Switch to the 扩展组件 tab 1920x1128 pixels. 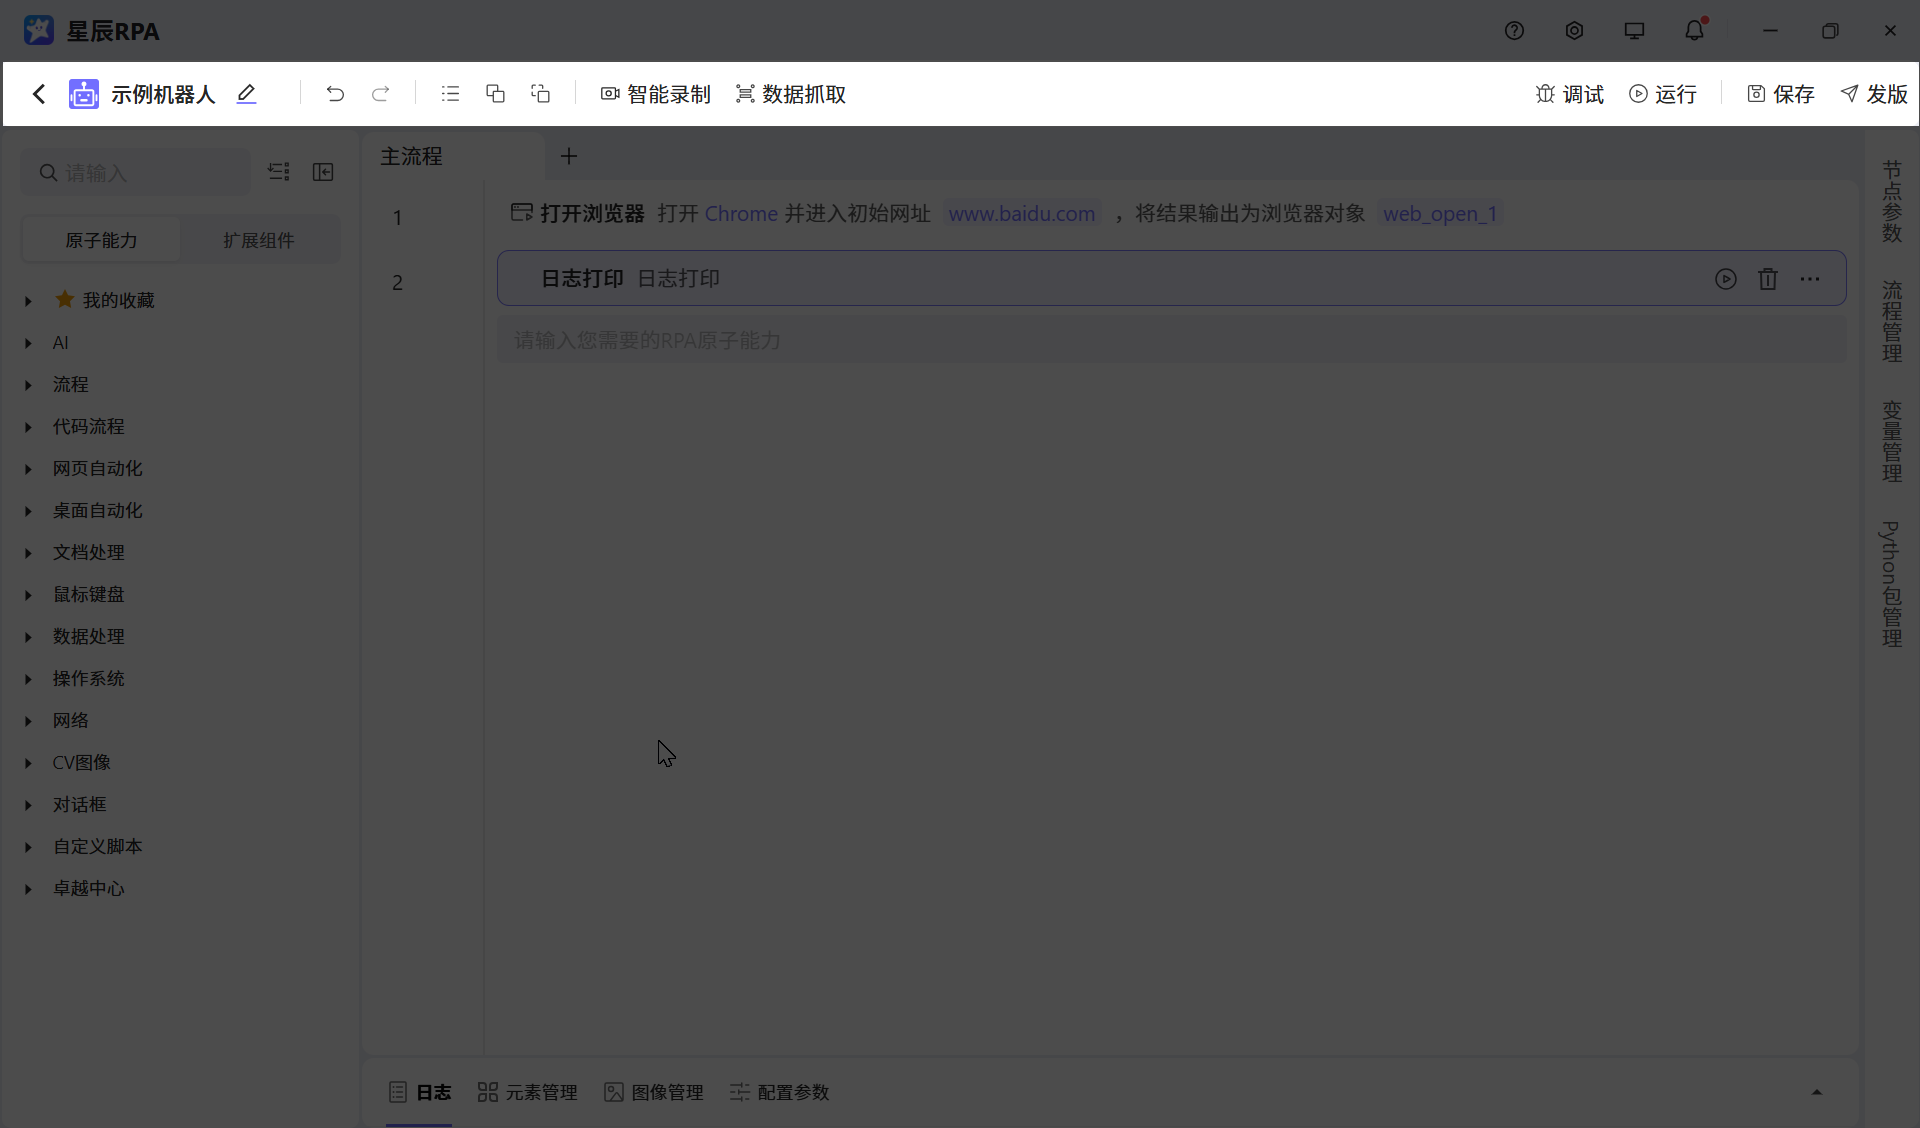coord(259,239)
